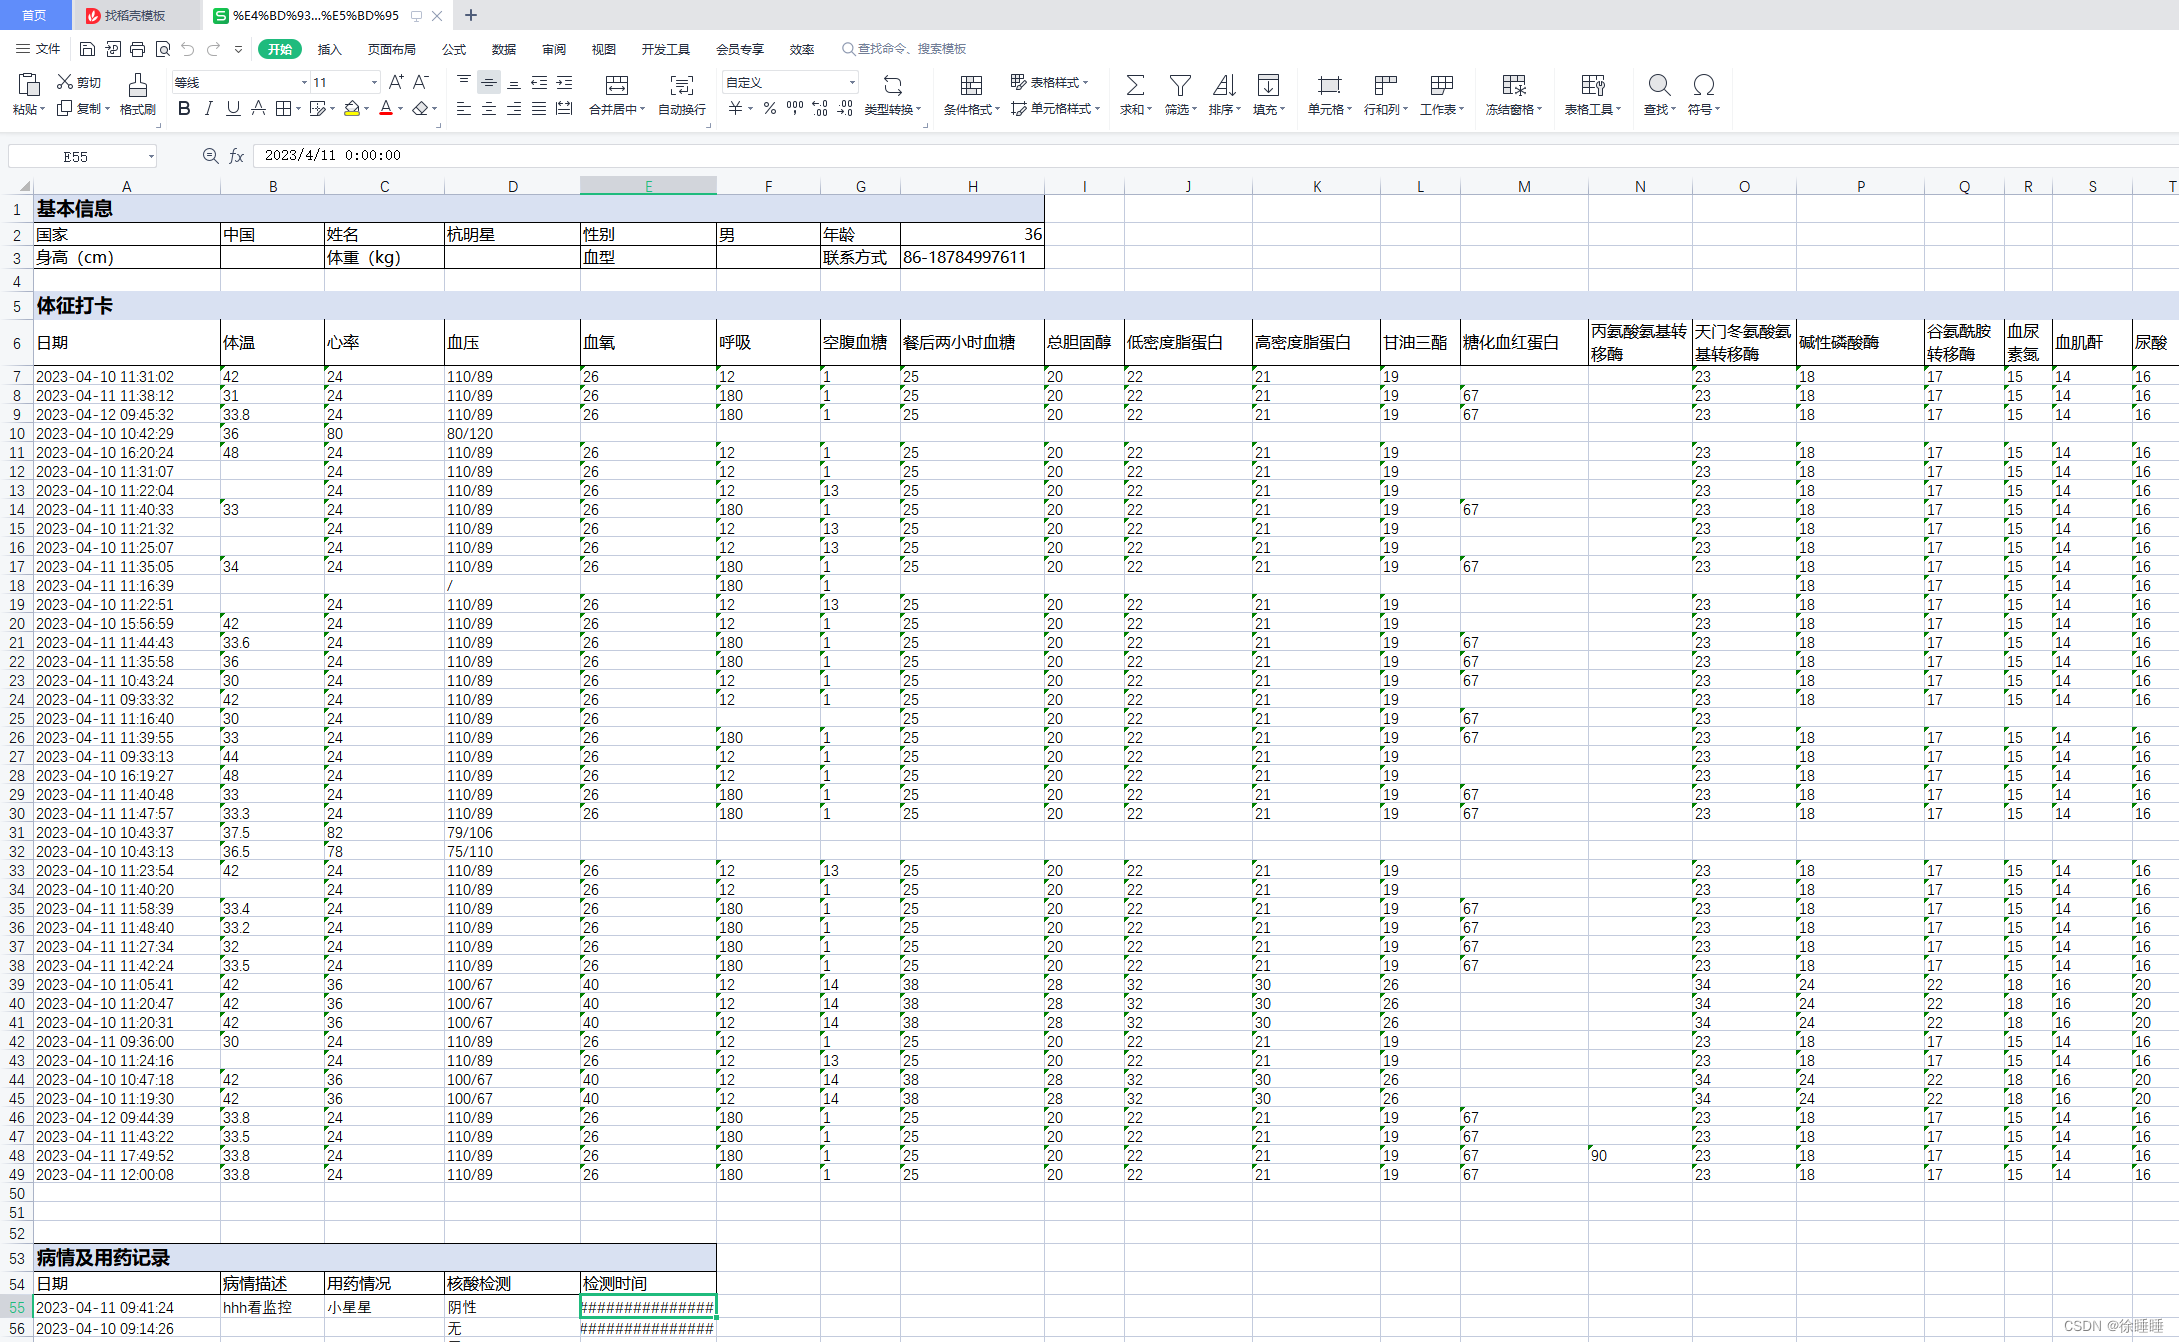Apply the red font color swatch
2179x1342 pixels.
point(386,108)
